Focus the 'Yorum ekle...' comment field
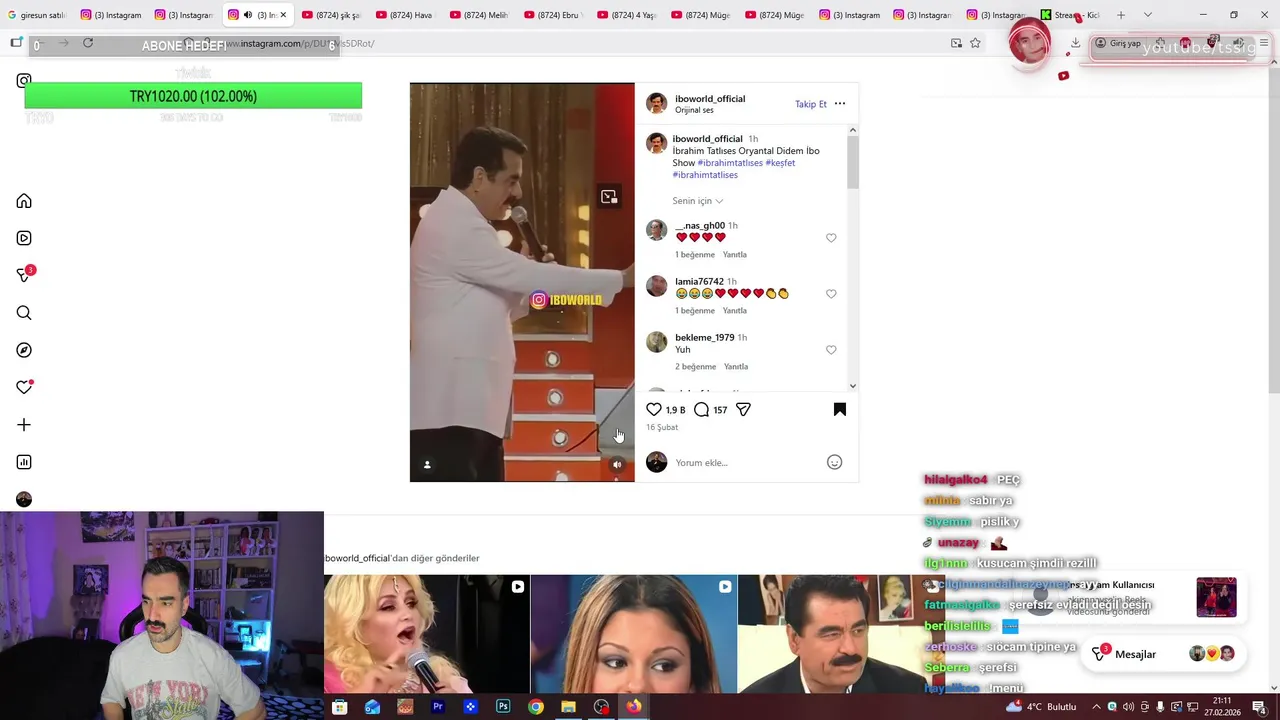 point(745,463)
